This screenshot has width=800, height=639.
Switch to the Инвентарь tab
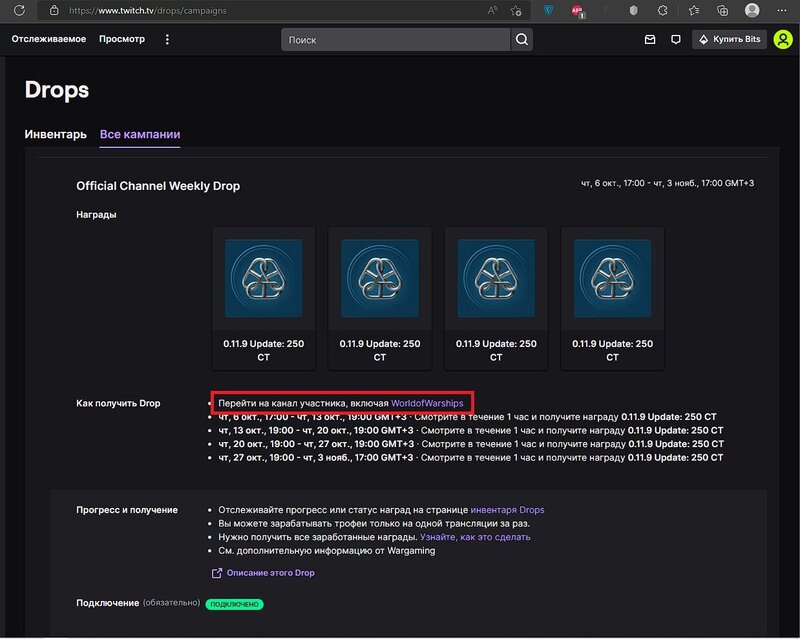click(x=56, y=134)
